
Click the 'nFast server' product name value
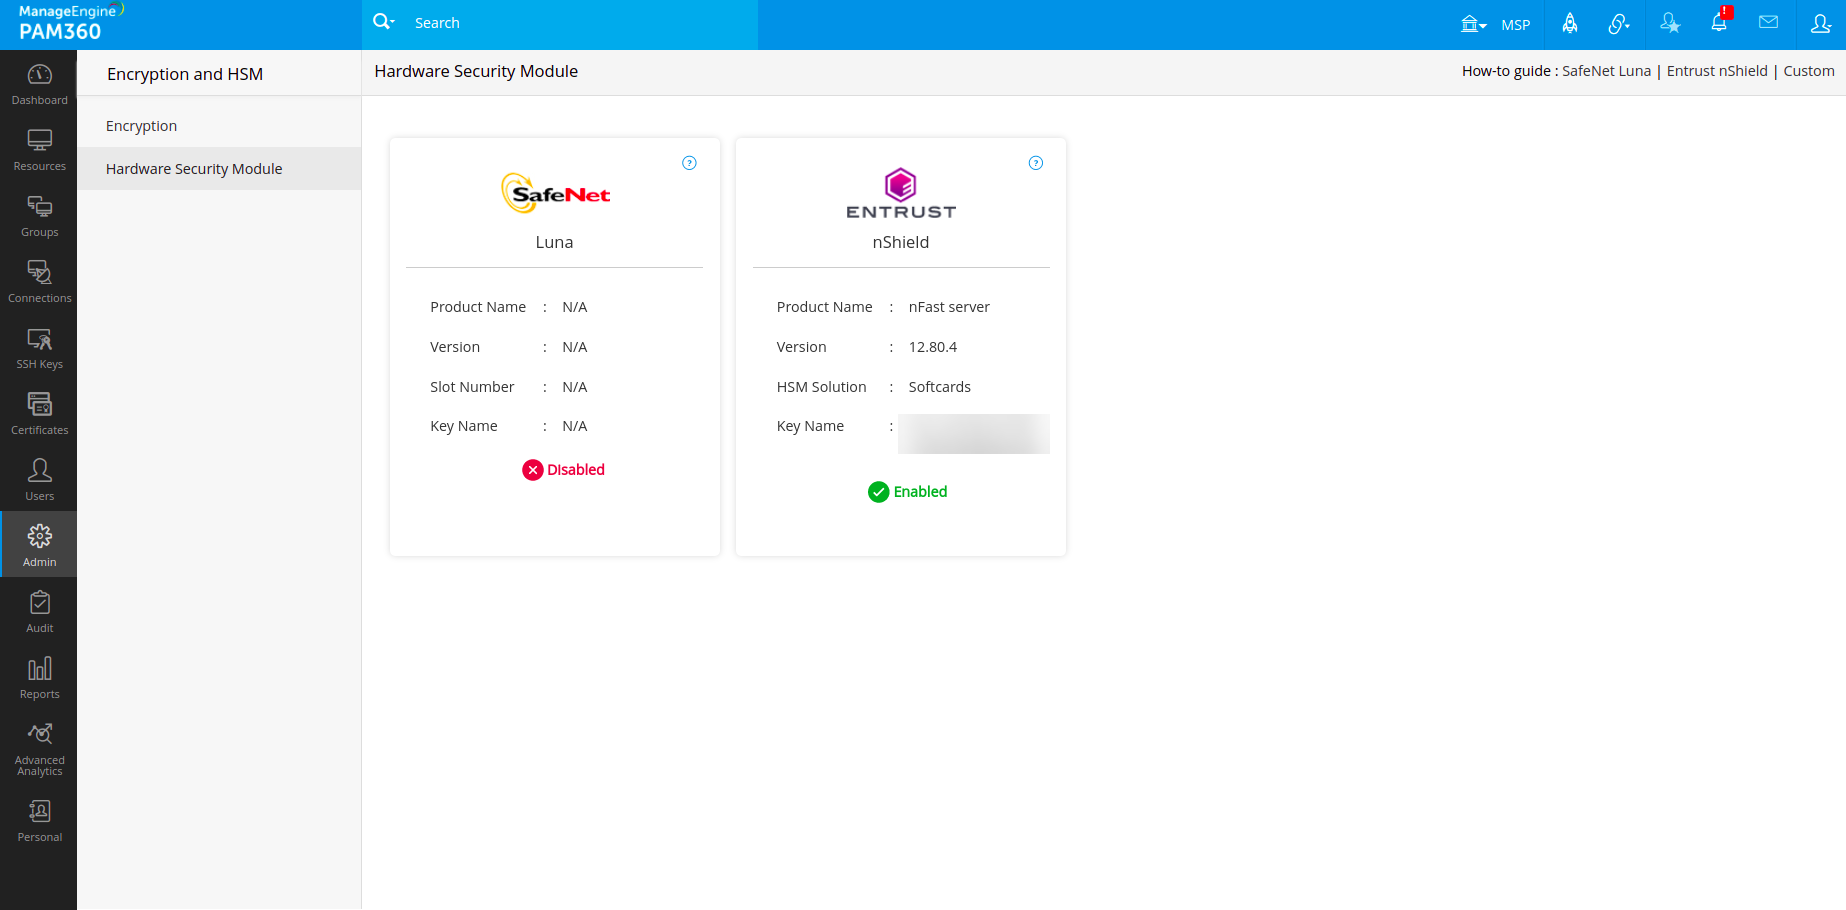coord(949,307)
